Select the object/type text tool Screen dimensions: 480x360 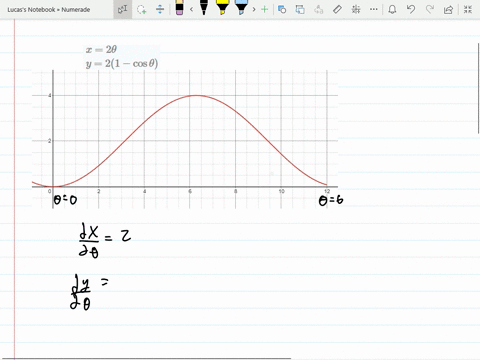(122, 9)
